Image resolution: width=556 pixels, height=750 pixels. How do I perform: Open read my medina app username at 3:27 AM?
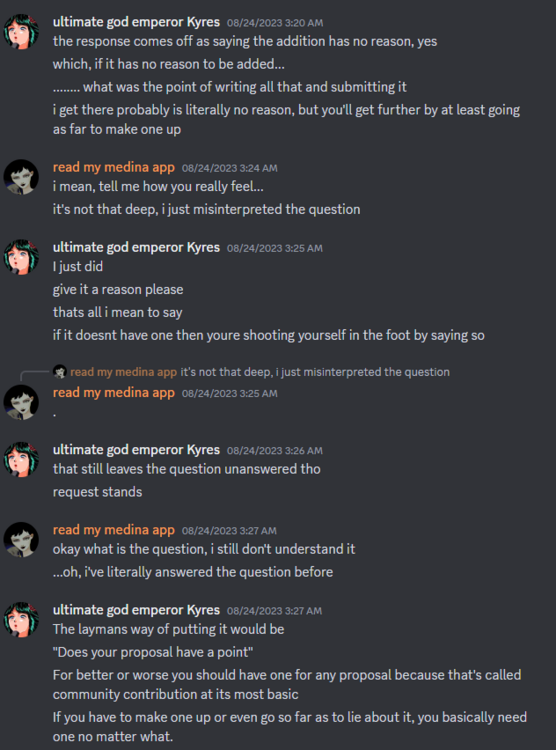(x=114, y=530)
